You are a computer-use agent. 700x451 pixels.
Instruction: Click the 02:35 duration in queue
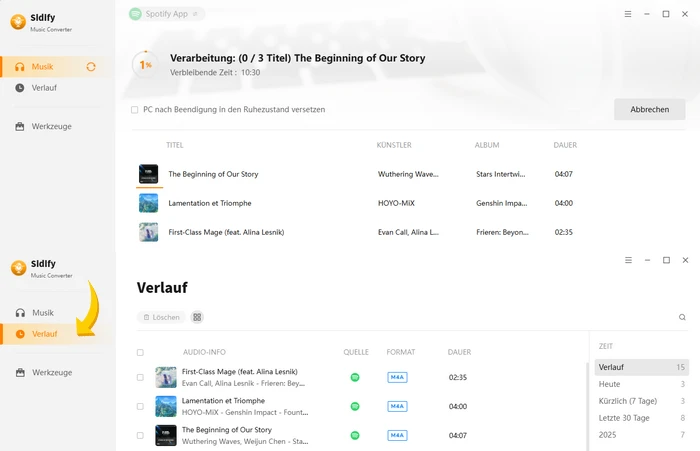coord(563,232)
